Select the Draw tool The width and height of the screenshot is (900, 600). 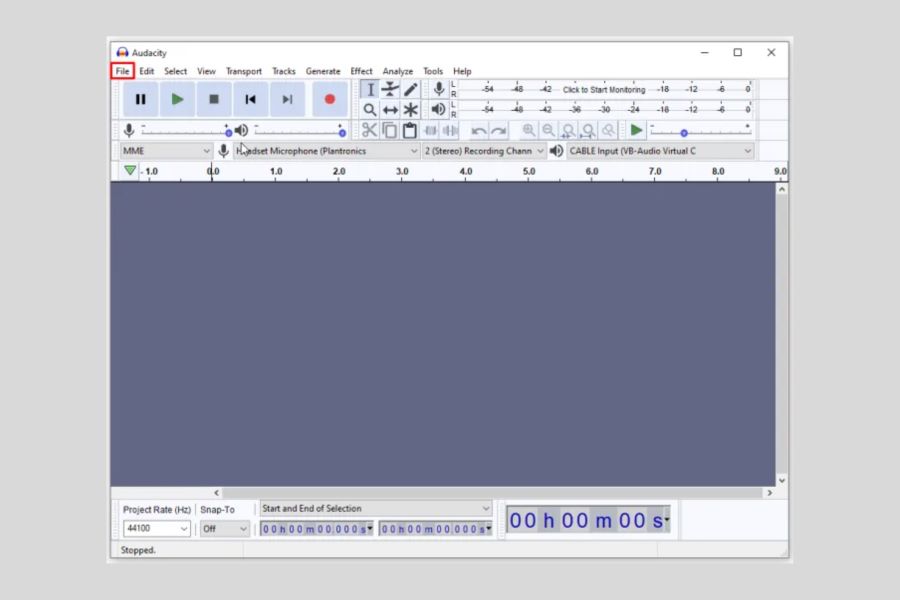coord(410,89)
